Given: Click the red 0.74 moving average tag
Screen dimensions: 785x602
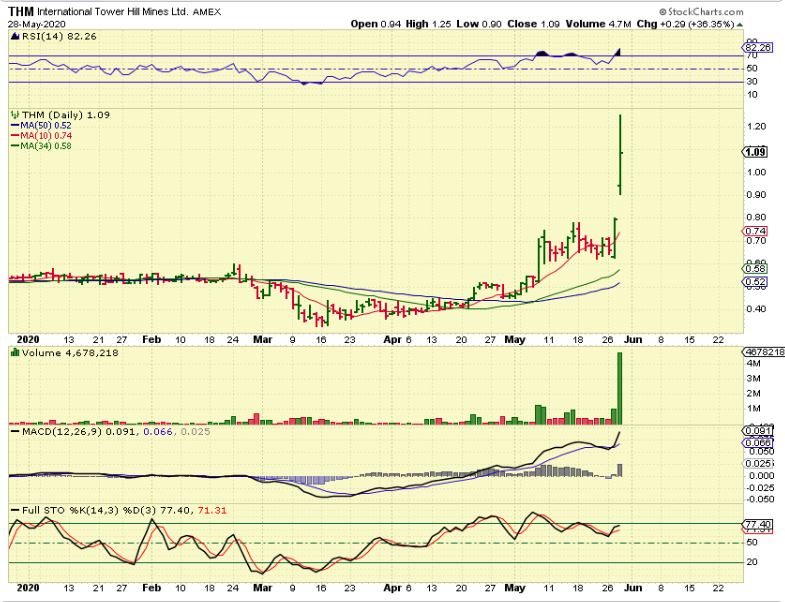Looking at the screenshot, I should 755,231.
